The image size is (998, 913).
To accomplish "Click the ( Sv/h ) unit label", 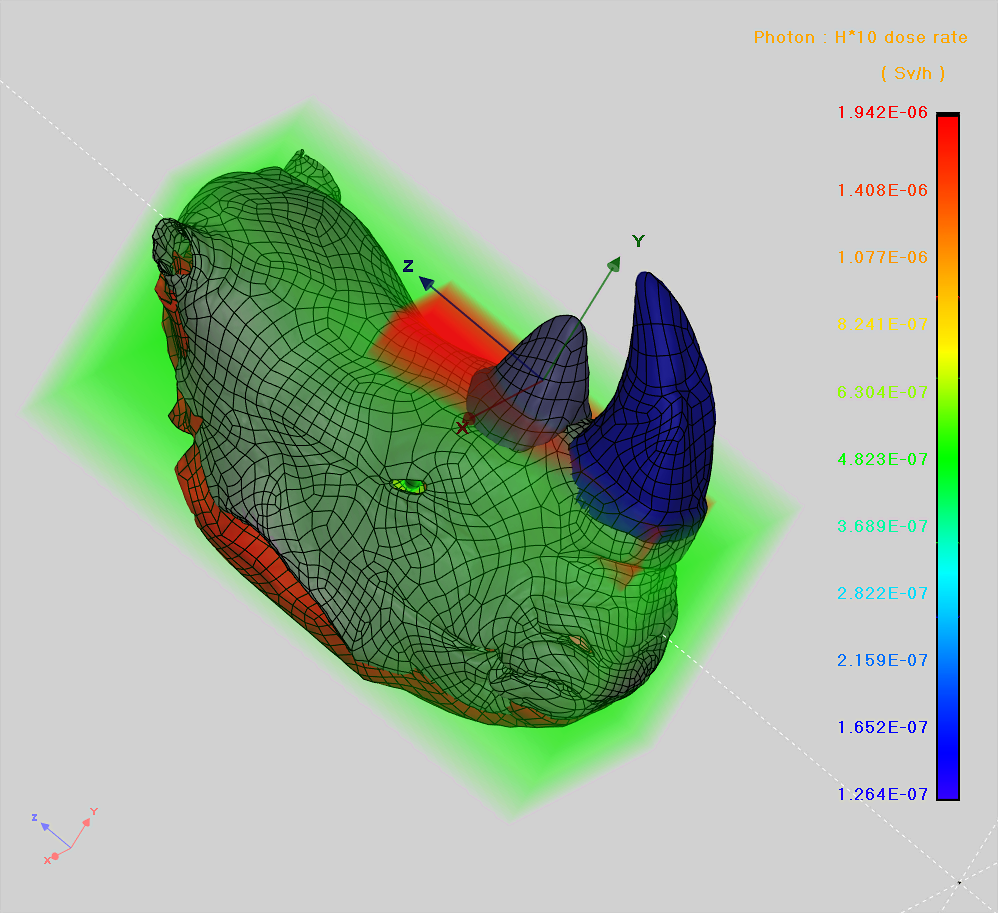I will (x=912, y=73).
